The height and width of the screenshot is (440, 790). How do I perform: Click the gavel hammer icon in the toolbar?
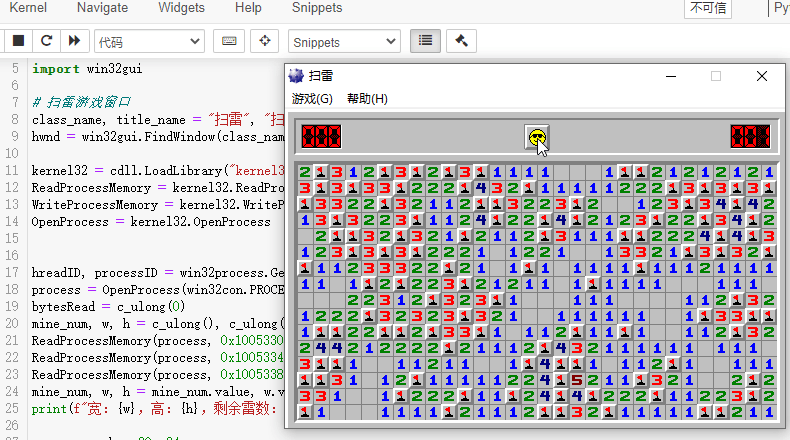pyautogui.click(x=461, y=41)
